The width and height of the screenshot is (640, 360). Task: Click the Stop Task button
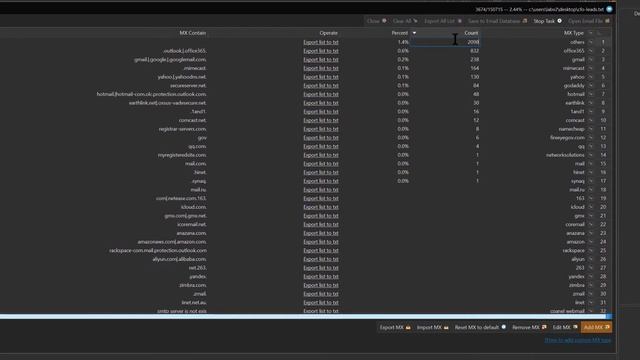[547, 21]
